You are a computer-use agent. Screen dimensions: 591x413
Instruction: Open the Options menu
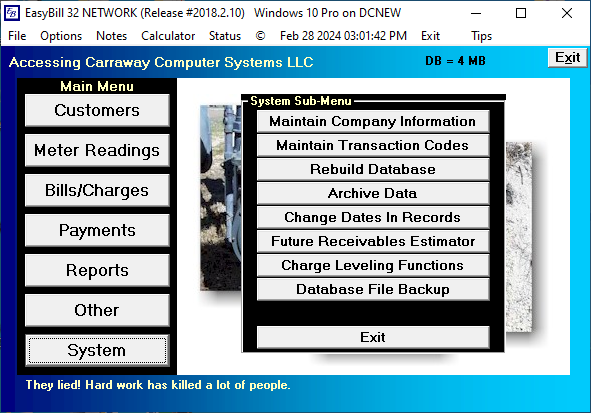click(x=61, y=36)
